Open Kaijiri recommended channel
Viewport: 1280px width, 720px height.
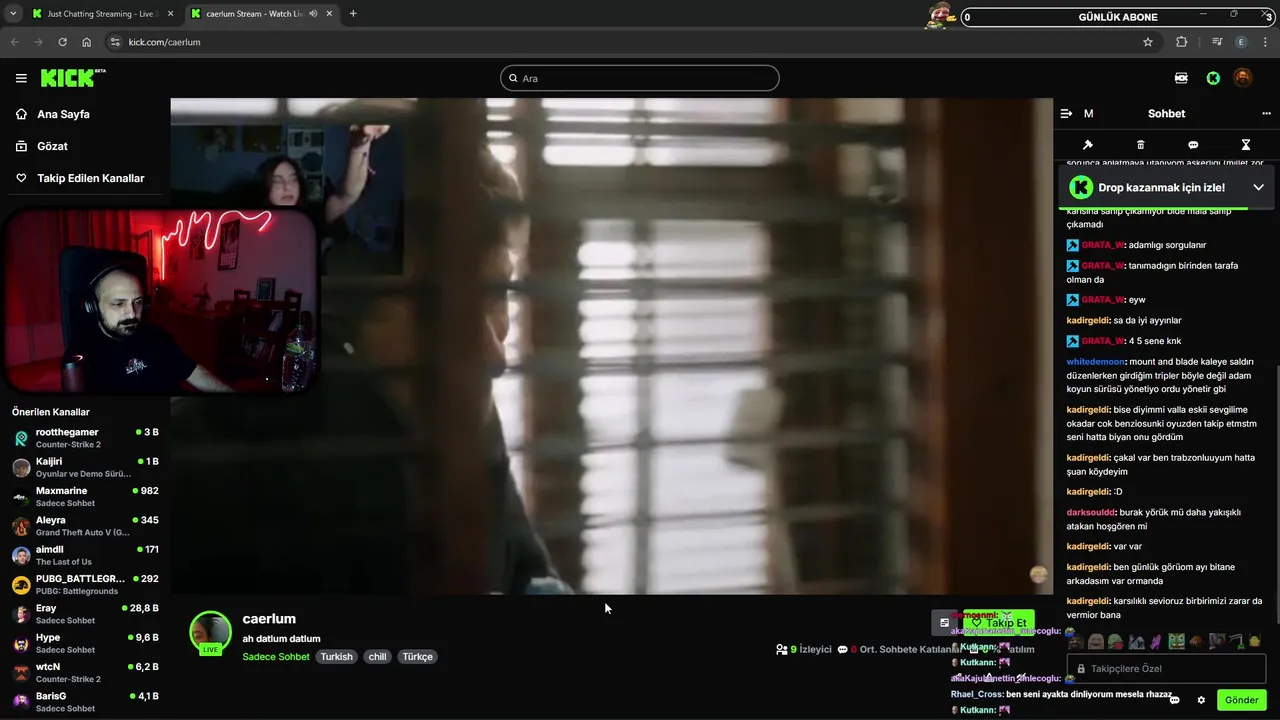pyautogui.click(x=85, y=467)
